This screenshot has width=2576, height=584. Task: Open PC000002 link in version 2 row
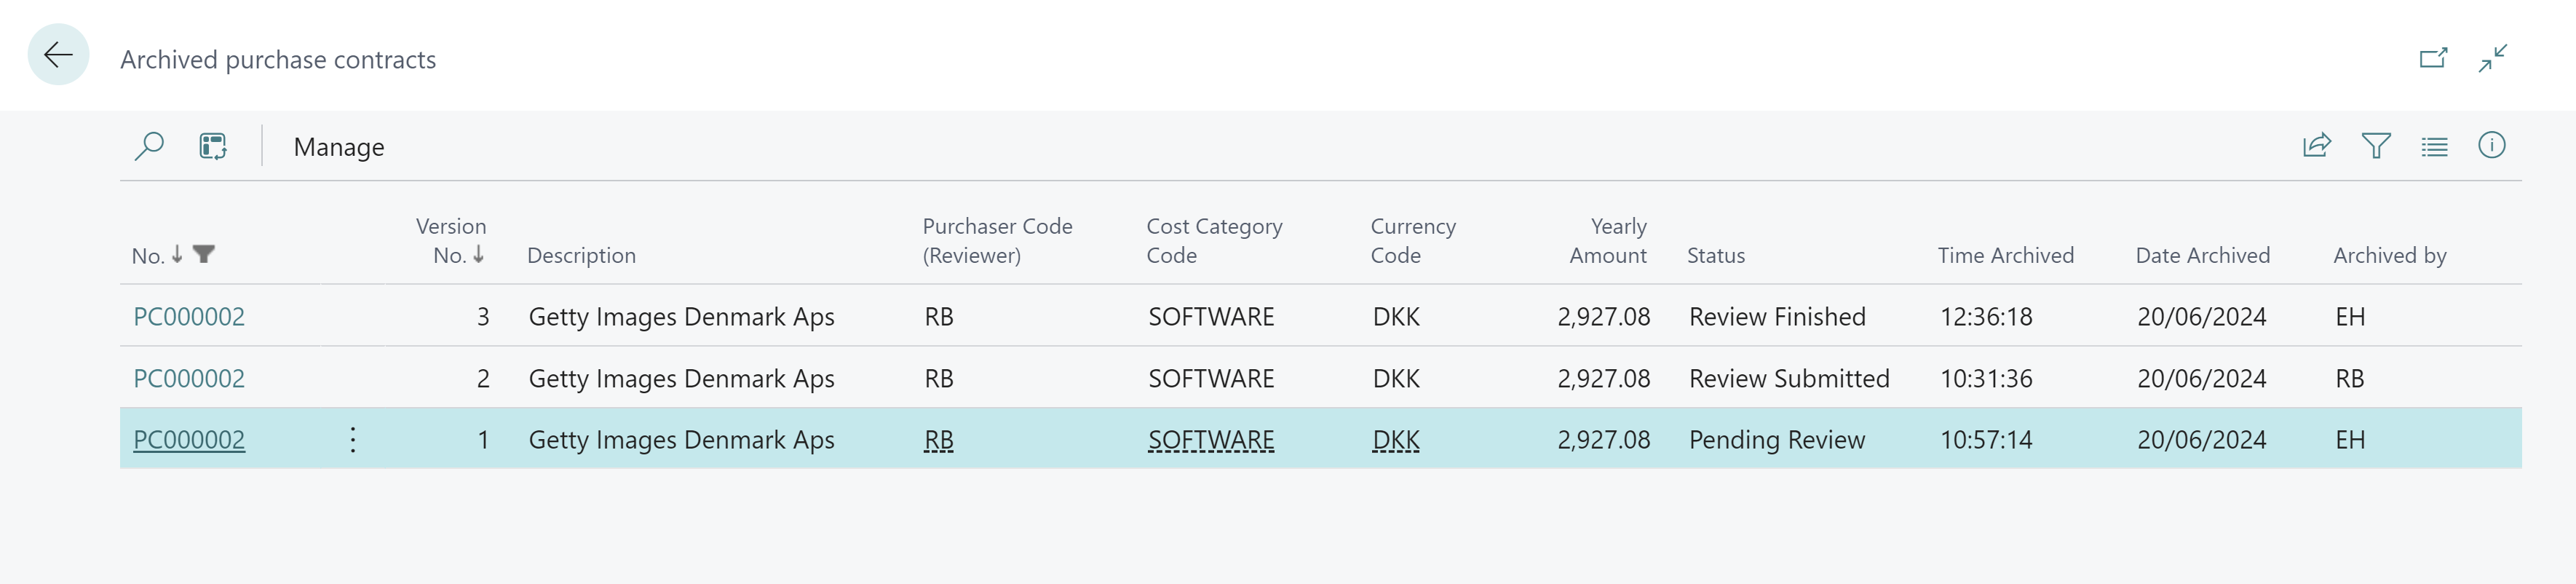coord(189,379)
